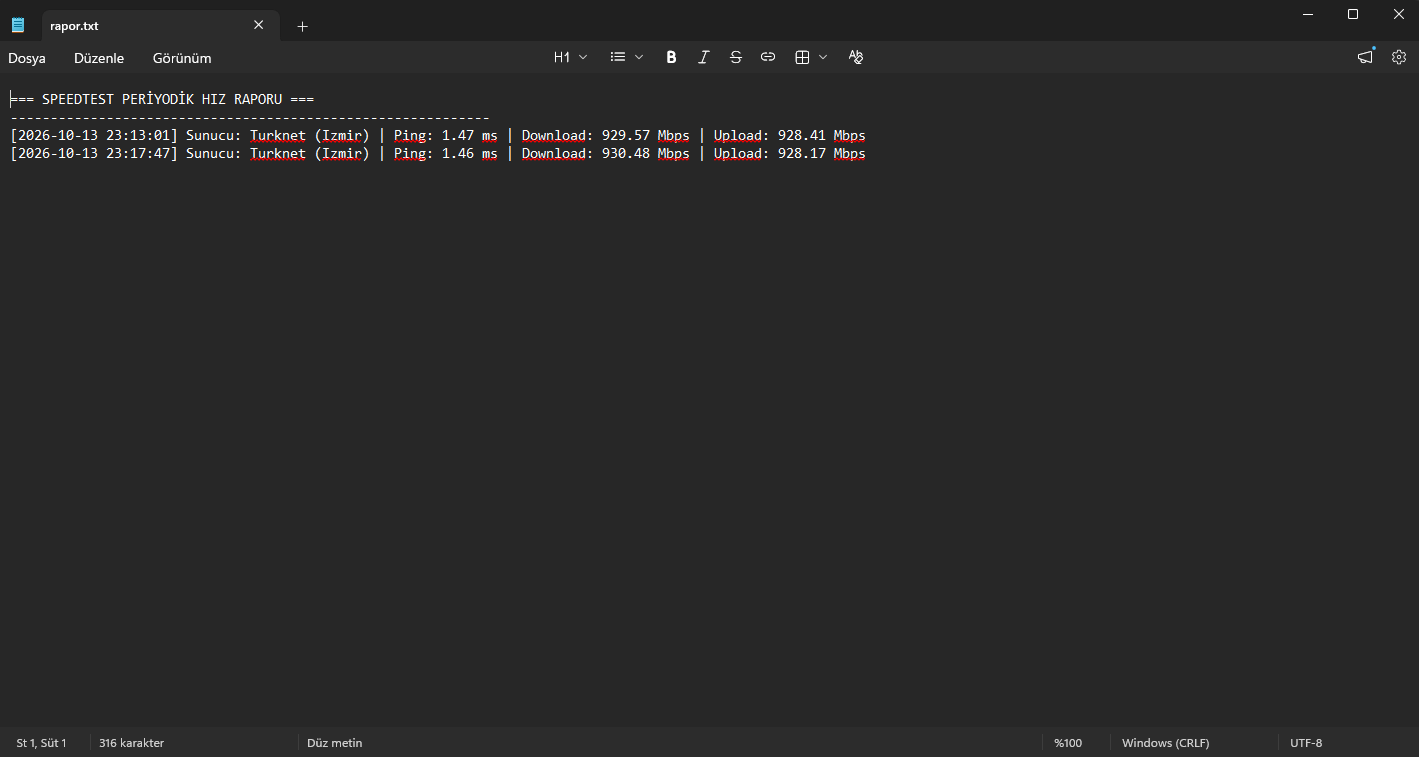Click the upload value 928.41
This screenshot has width=1419, height=757.
click(802, 135)
